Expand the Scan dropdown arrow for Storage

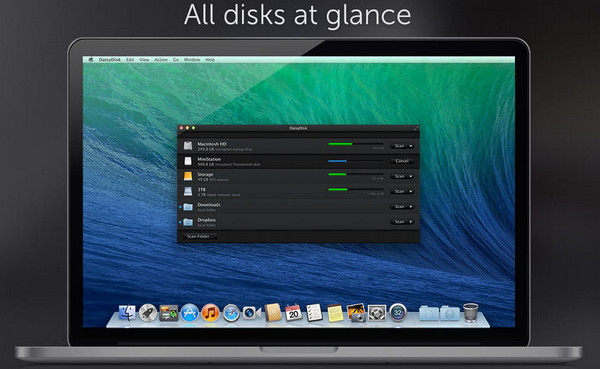pos(411,176)
